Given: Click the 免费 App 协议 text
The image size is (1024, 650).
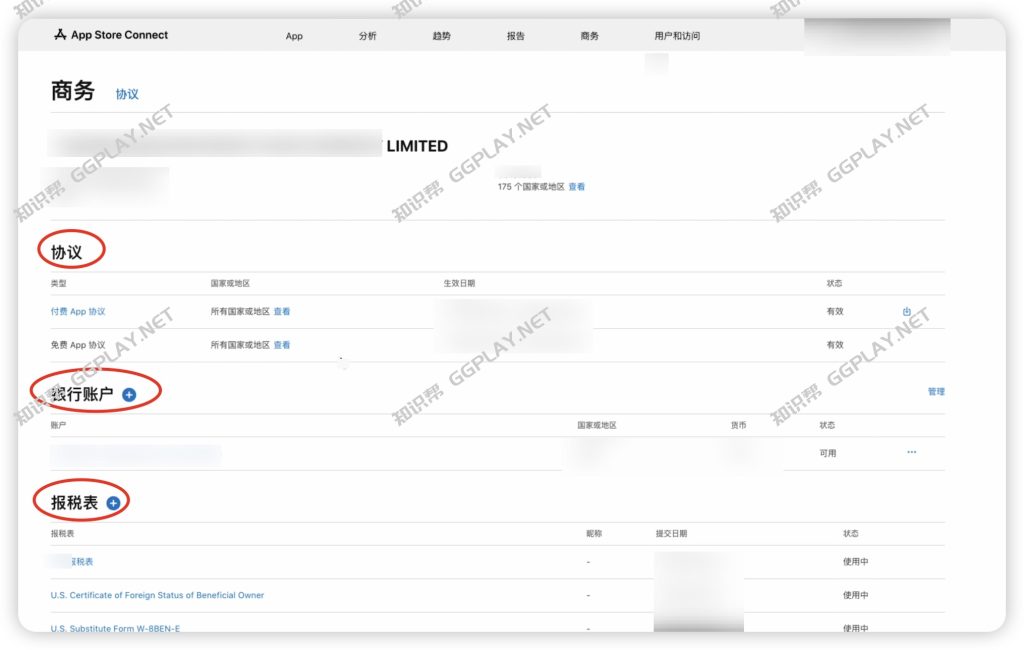Looking at the screenshot, I should (x=78, y=345).
